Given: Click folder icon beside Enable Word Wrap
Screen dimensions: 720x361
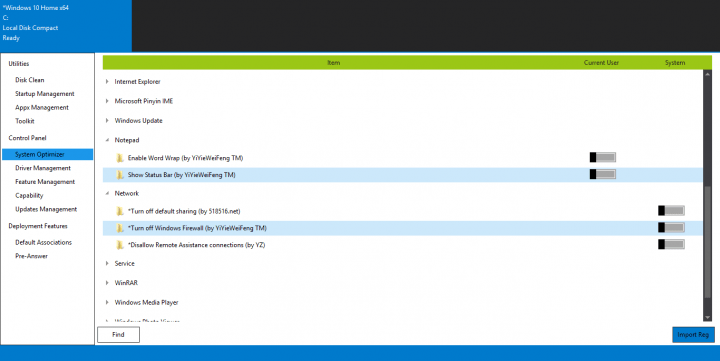Looking at the screenshot, I should coord(120,158).
